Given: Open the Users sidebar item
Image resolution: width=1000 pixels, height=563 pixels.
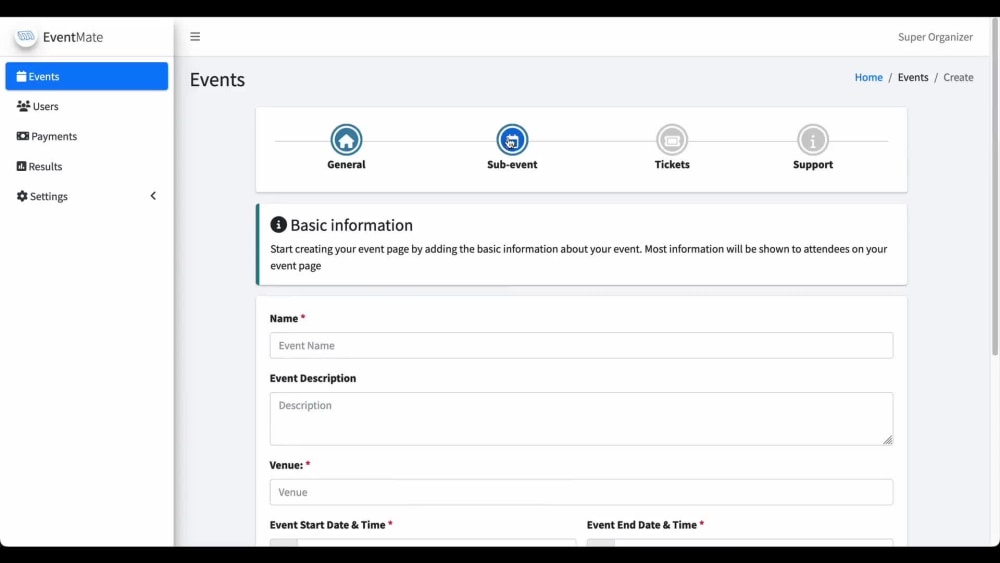Looking at the screenshot, I should [87, 106].
